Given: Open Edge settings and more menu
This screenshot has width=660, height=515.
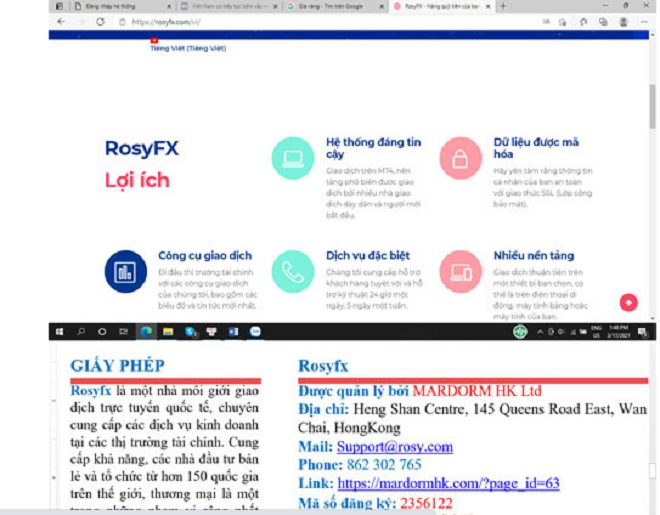Looking at the screenshot, I should point(644,22).
